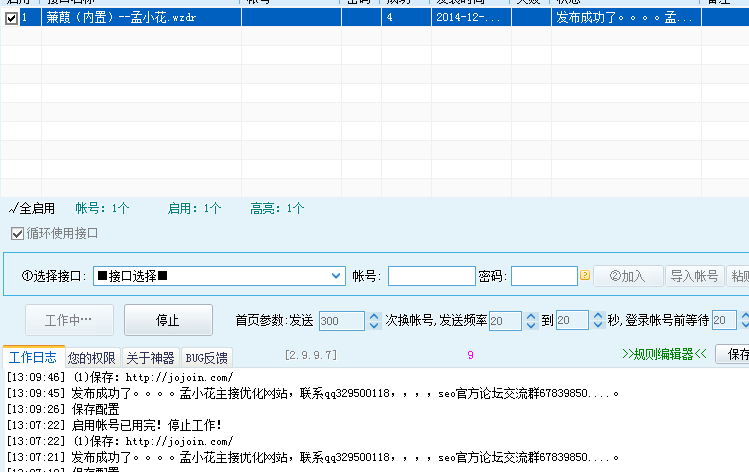The width and height of the screenshot is (749, 472).
Task: Switch to 工作日志 tab
Action: click(x=33, y=357)
